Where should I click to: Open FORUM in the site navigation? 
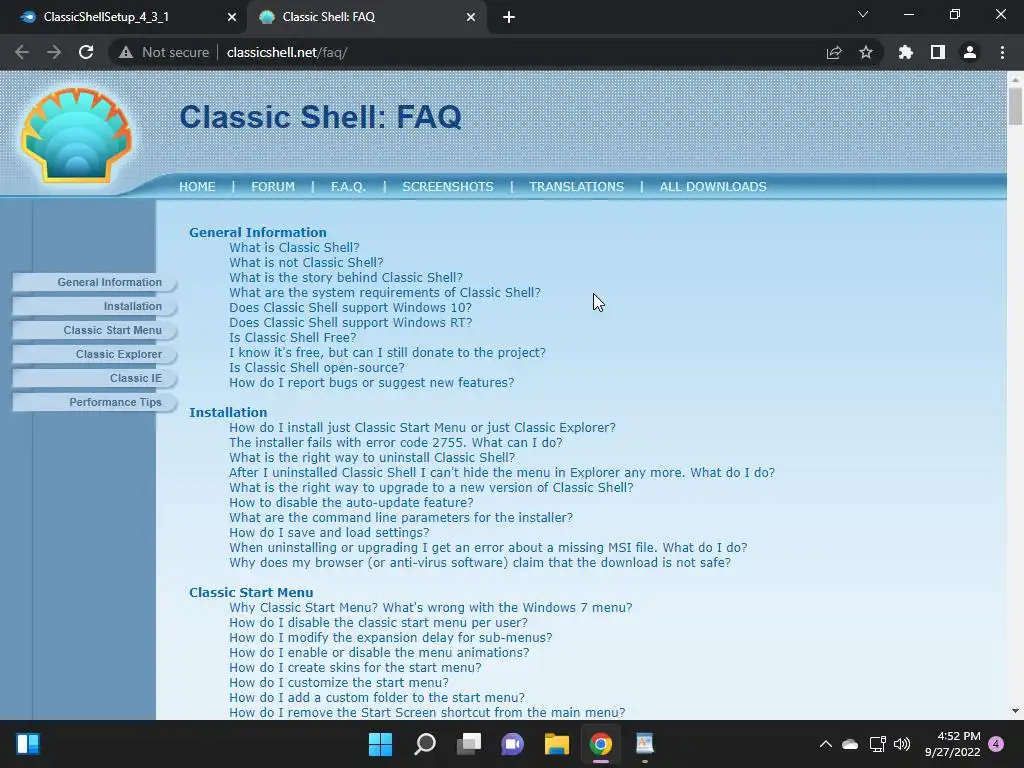(x=273, y=187)
